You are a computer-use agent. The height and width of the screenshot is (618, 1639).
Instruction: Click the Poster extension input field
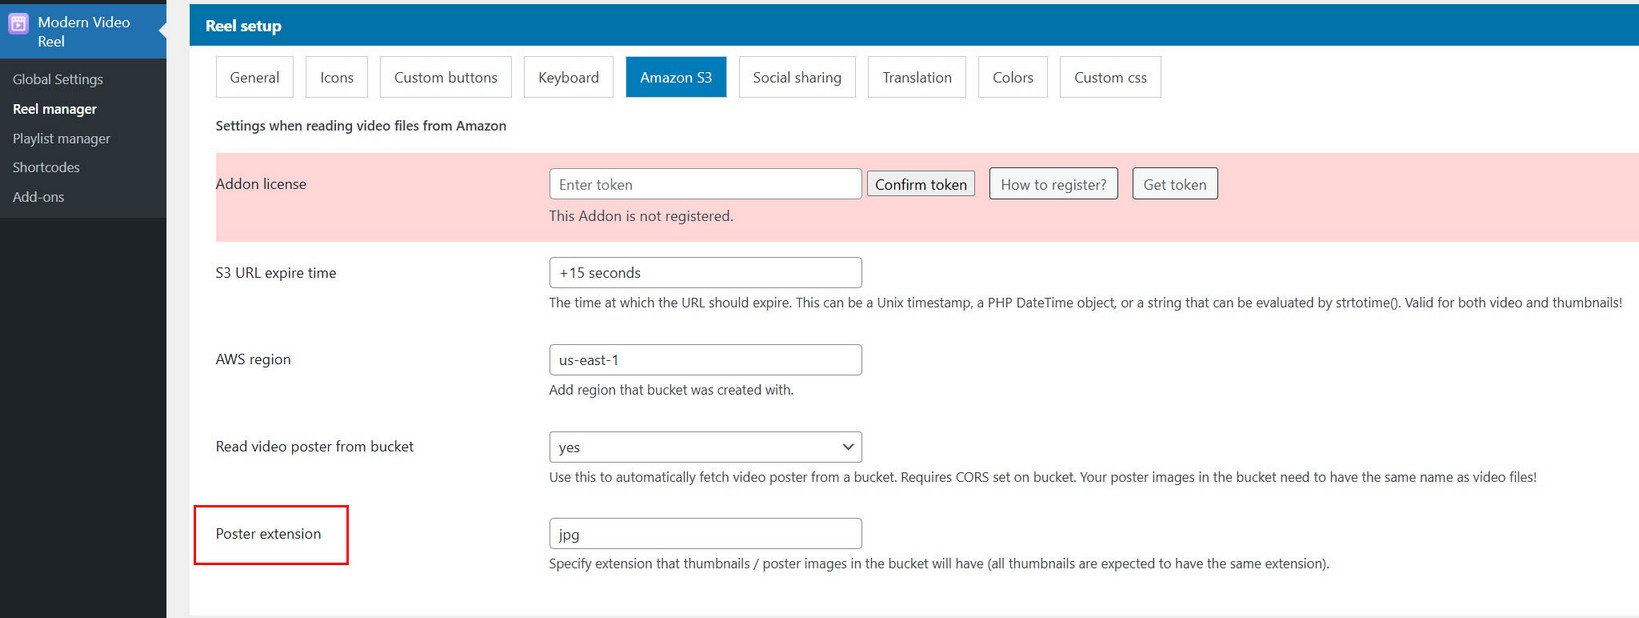click(x=705, y=534)
